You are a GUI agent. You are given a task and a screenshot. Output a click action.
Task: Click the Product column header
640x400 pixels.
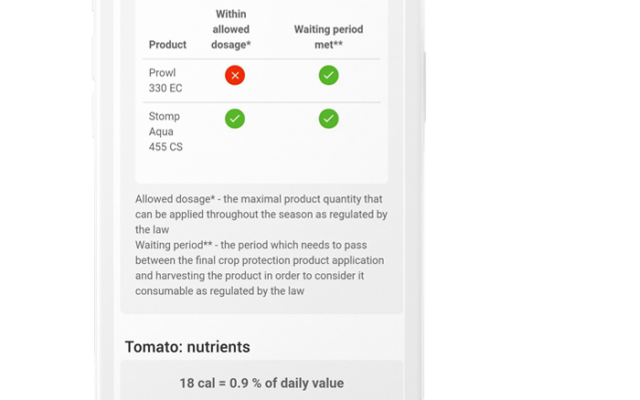tap(167, 44)
